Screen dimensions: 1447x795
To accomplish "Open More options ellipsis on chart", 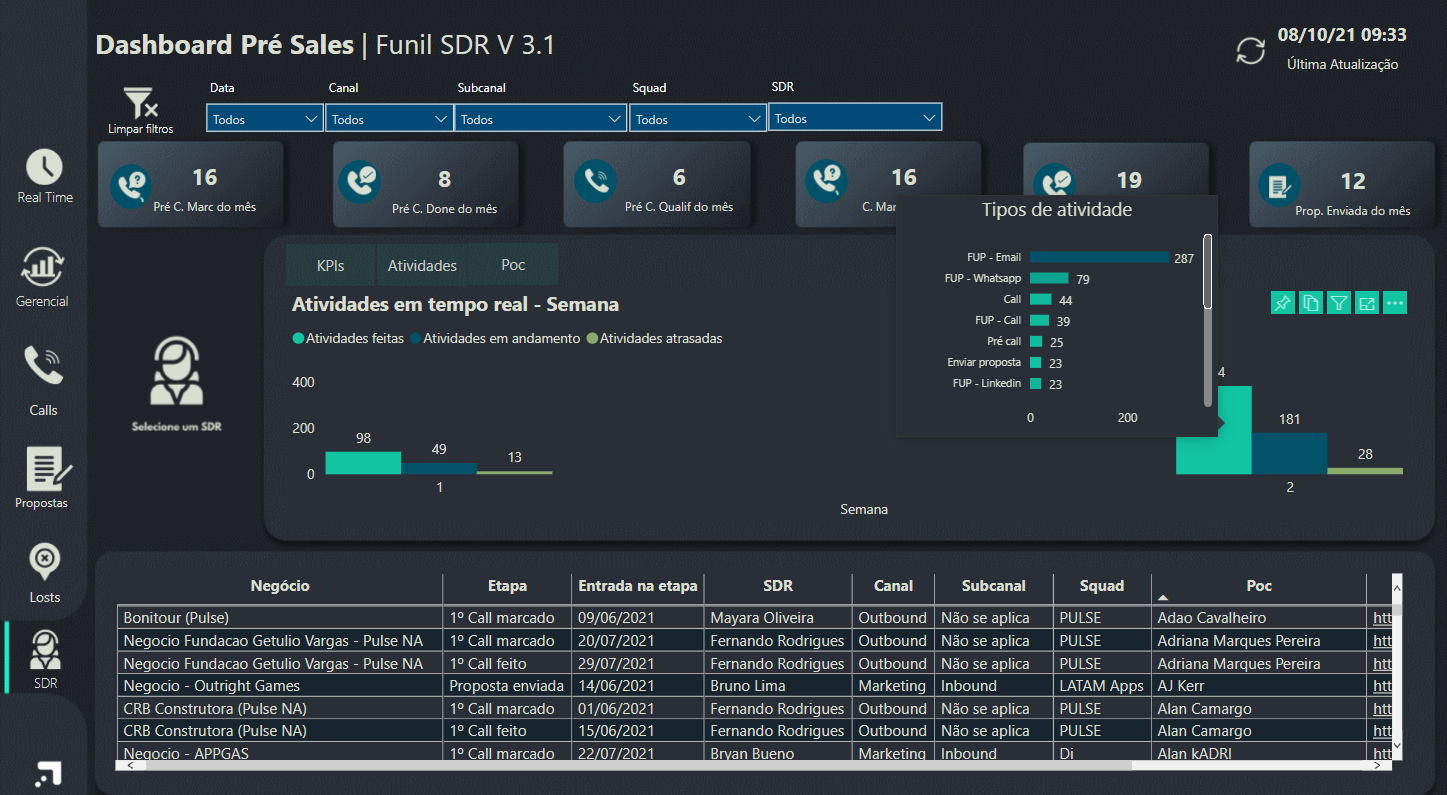I will click(x=1396, y=303).
